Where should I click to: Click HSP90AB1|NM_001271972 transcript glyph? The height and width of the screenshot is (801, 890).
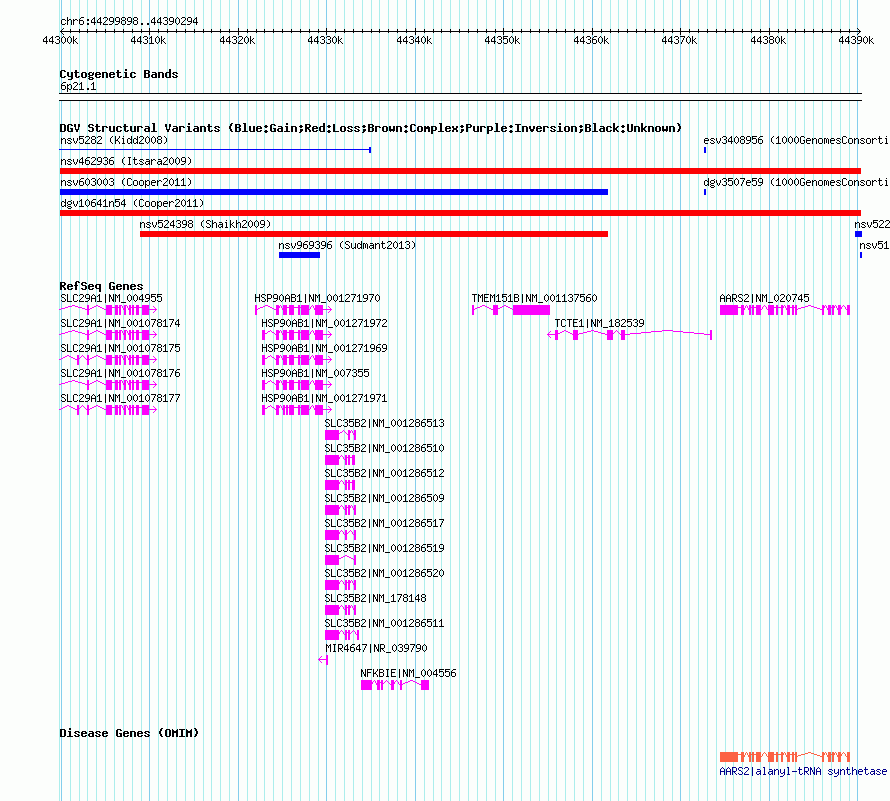click(x=297, y=335)
